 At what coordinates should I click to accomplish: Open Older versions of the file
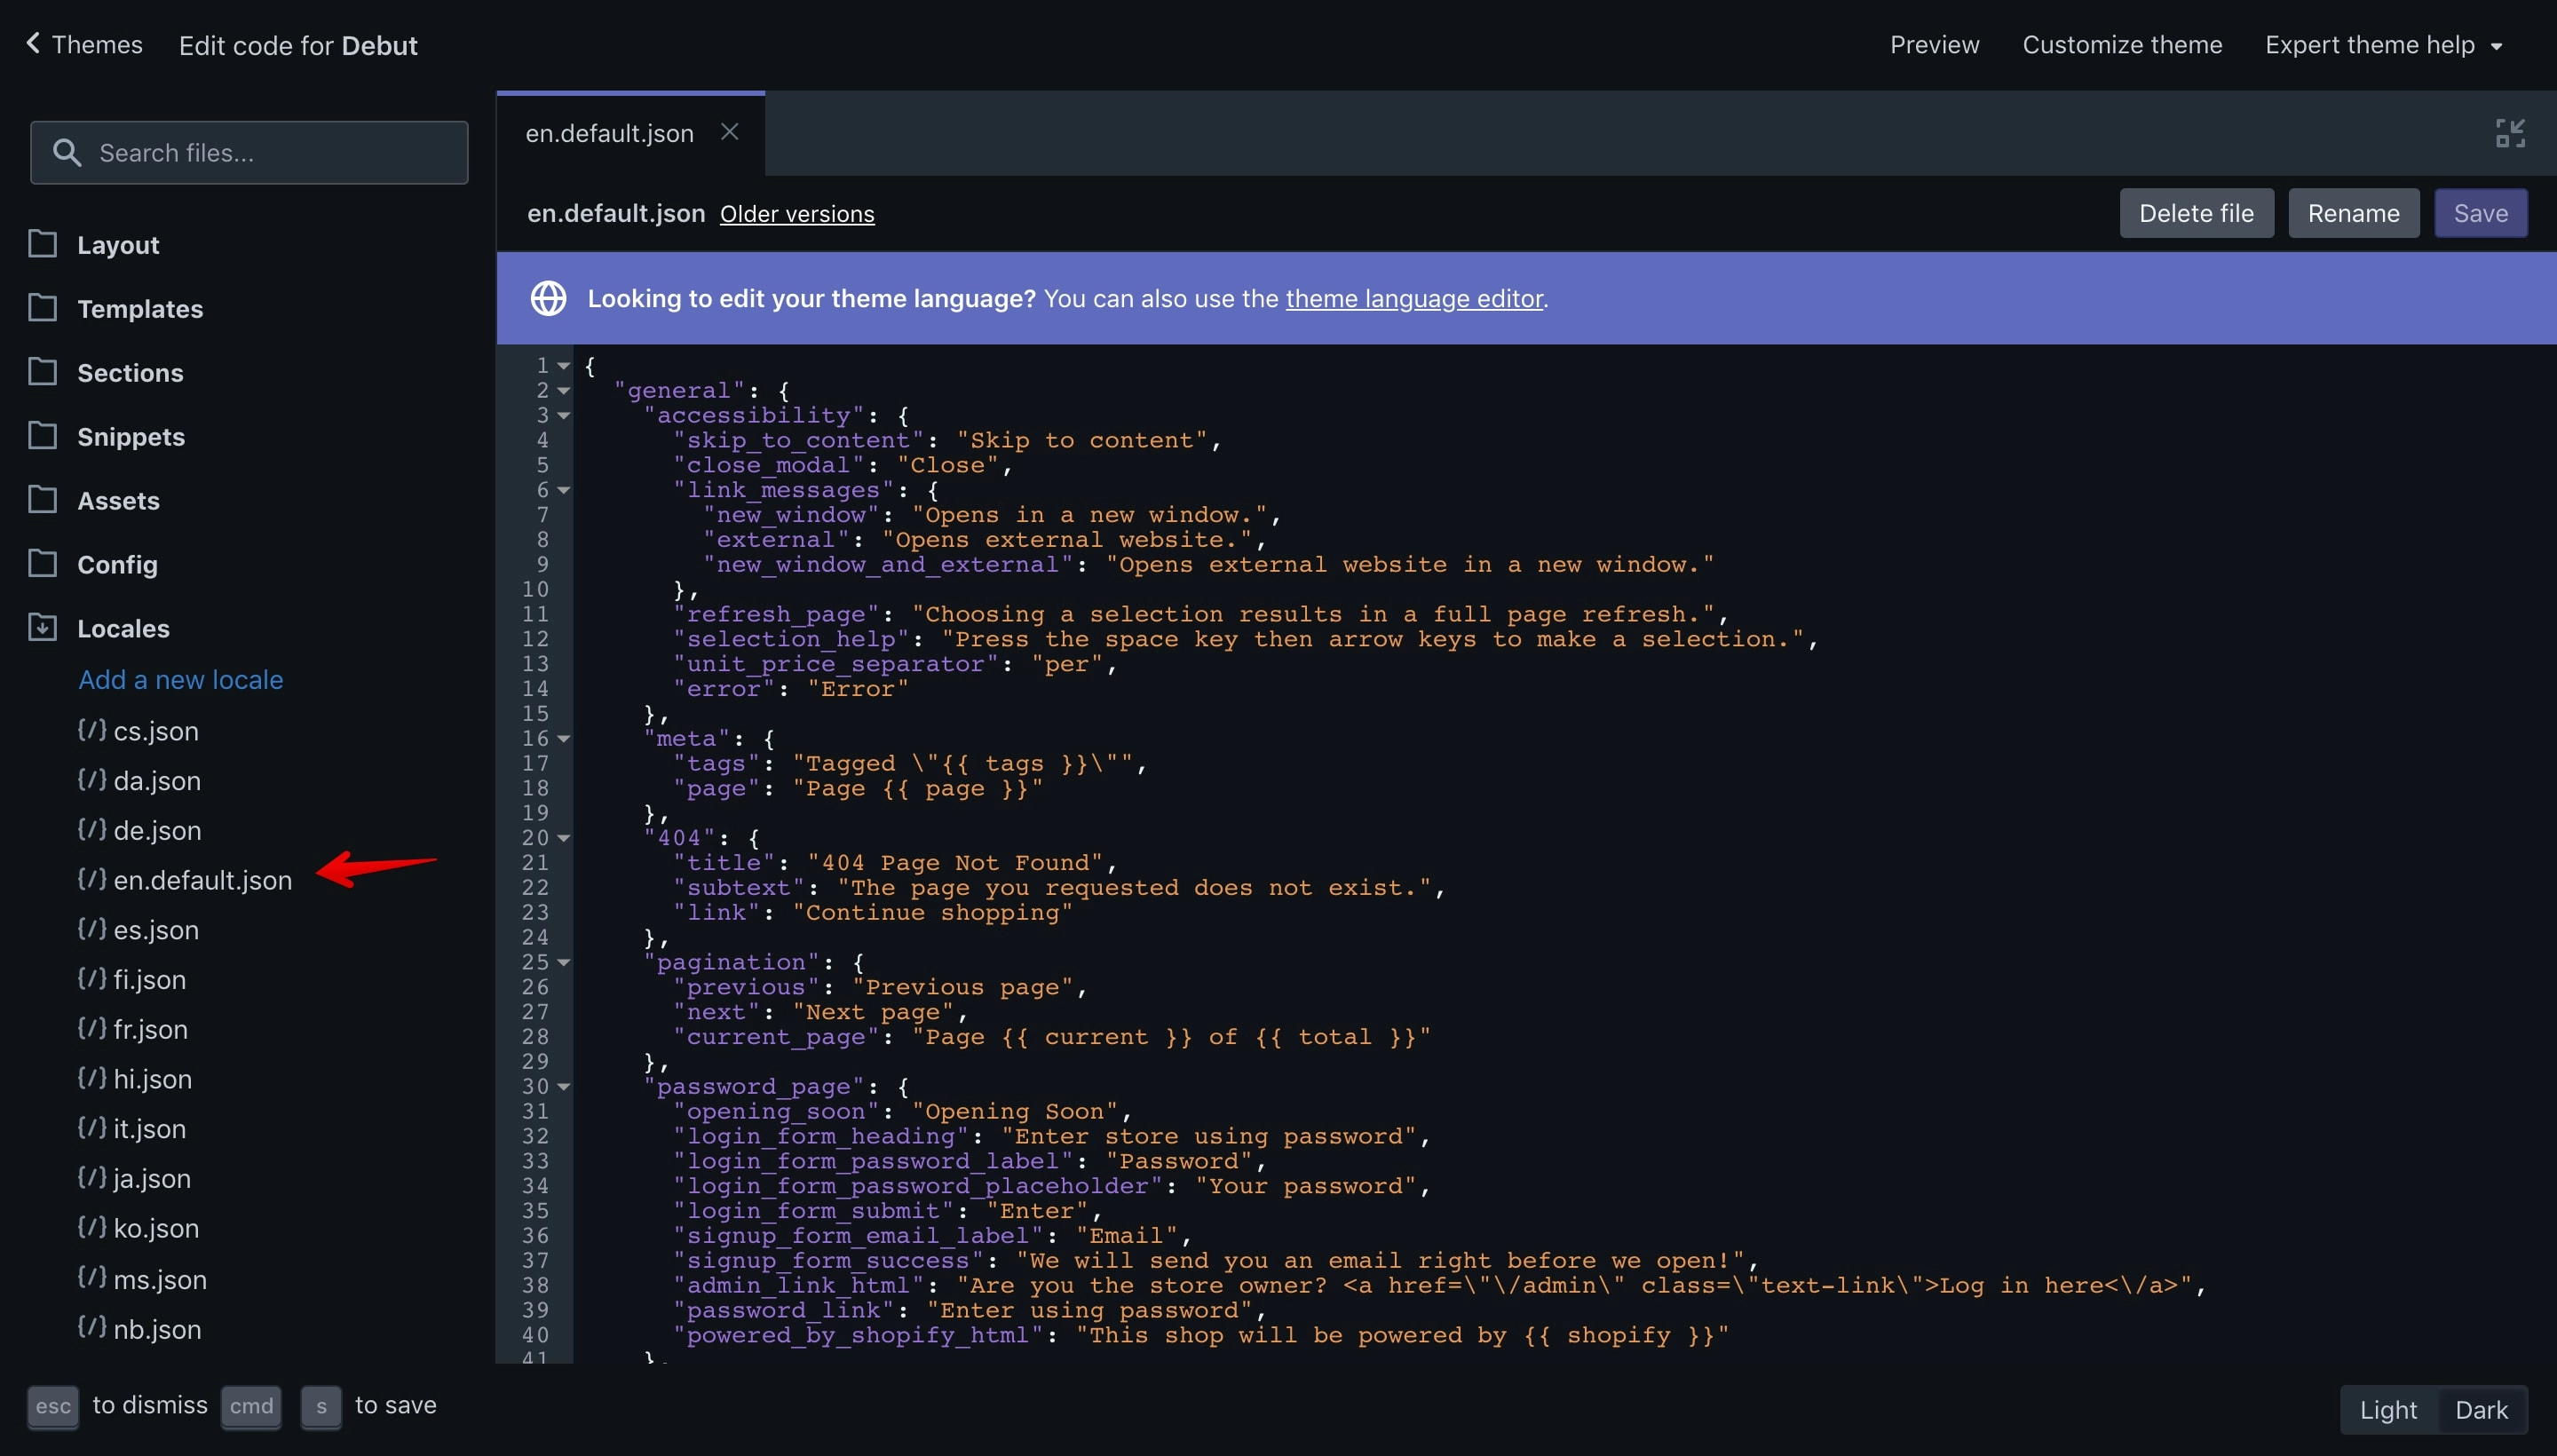[797, 214]
